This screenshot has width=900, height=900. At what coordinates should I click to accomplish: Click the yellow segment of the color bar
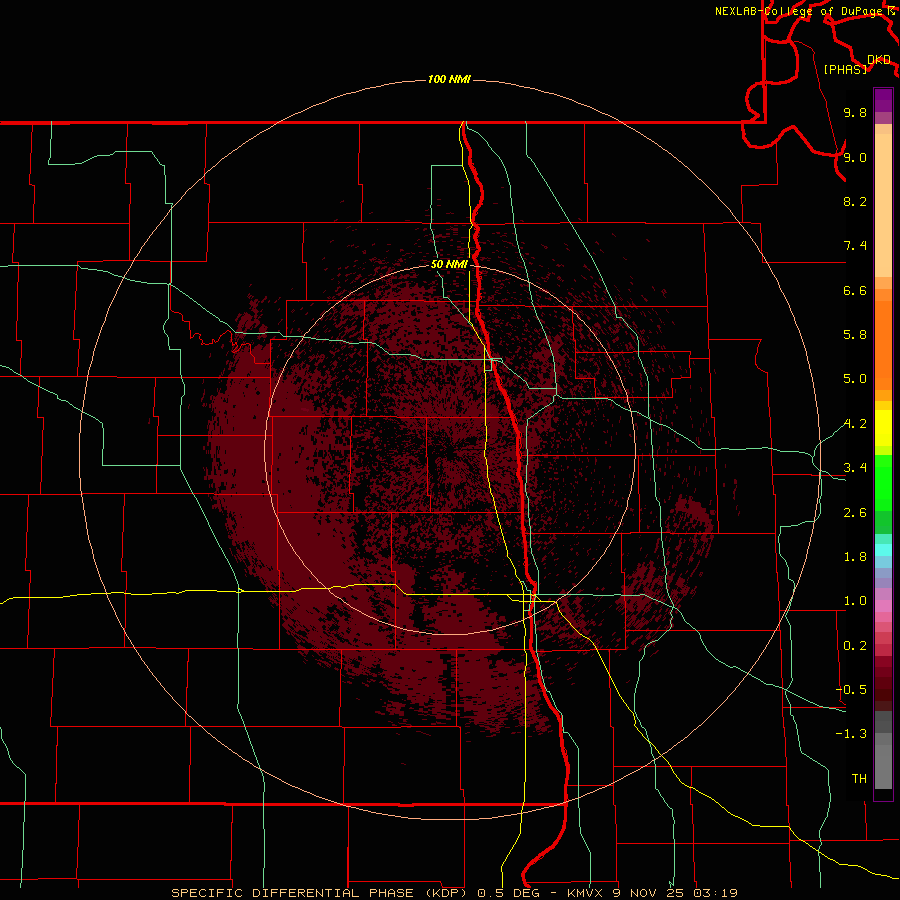coord(883,428)
